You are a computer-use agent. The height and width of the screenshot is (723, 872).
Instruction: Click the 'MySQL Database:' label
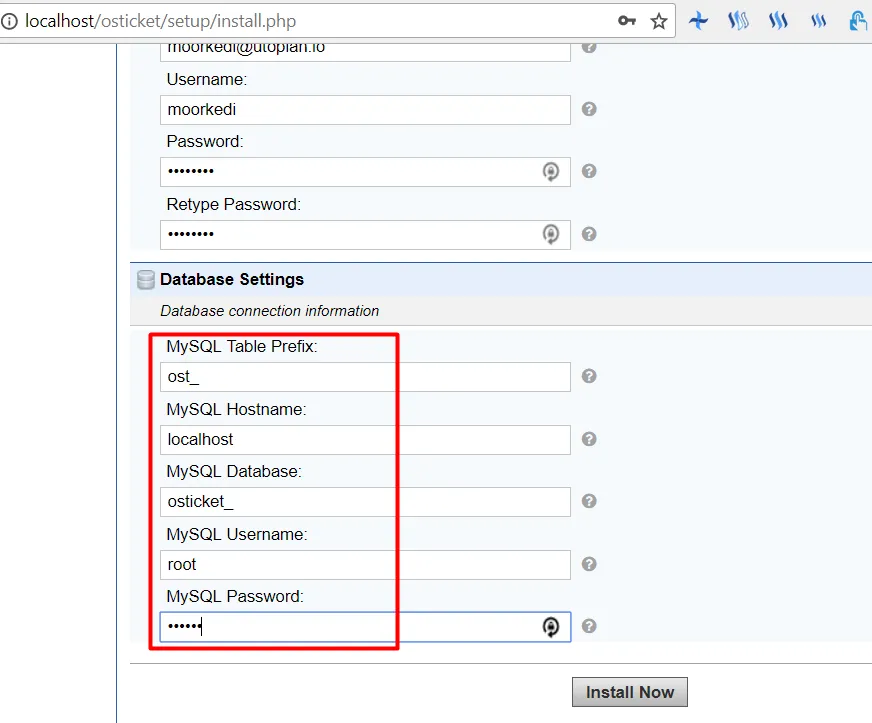point(234,472)
